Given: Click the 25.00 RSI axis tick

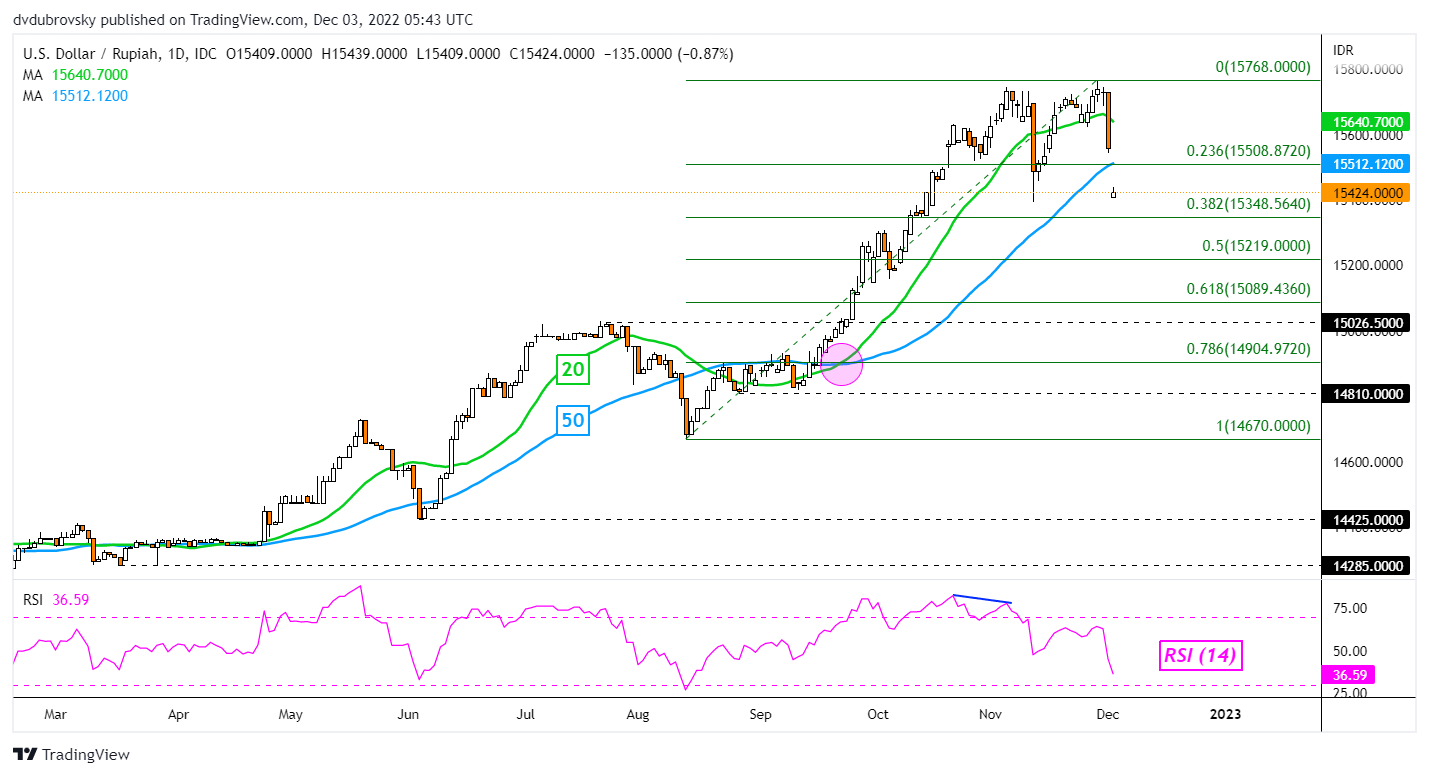Looking at the screenshot, I should click(1351, 693).
